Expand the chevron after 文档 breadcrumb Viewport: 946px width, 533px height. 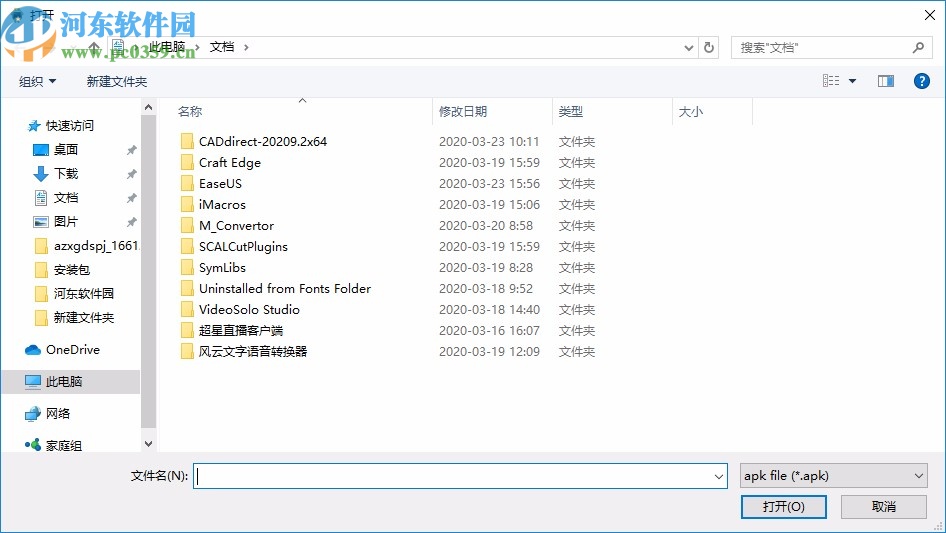tap(246, 47)
